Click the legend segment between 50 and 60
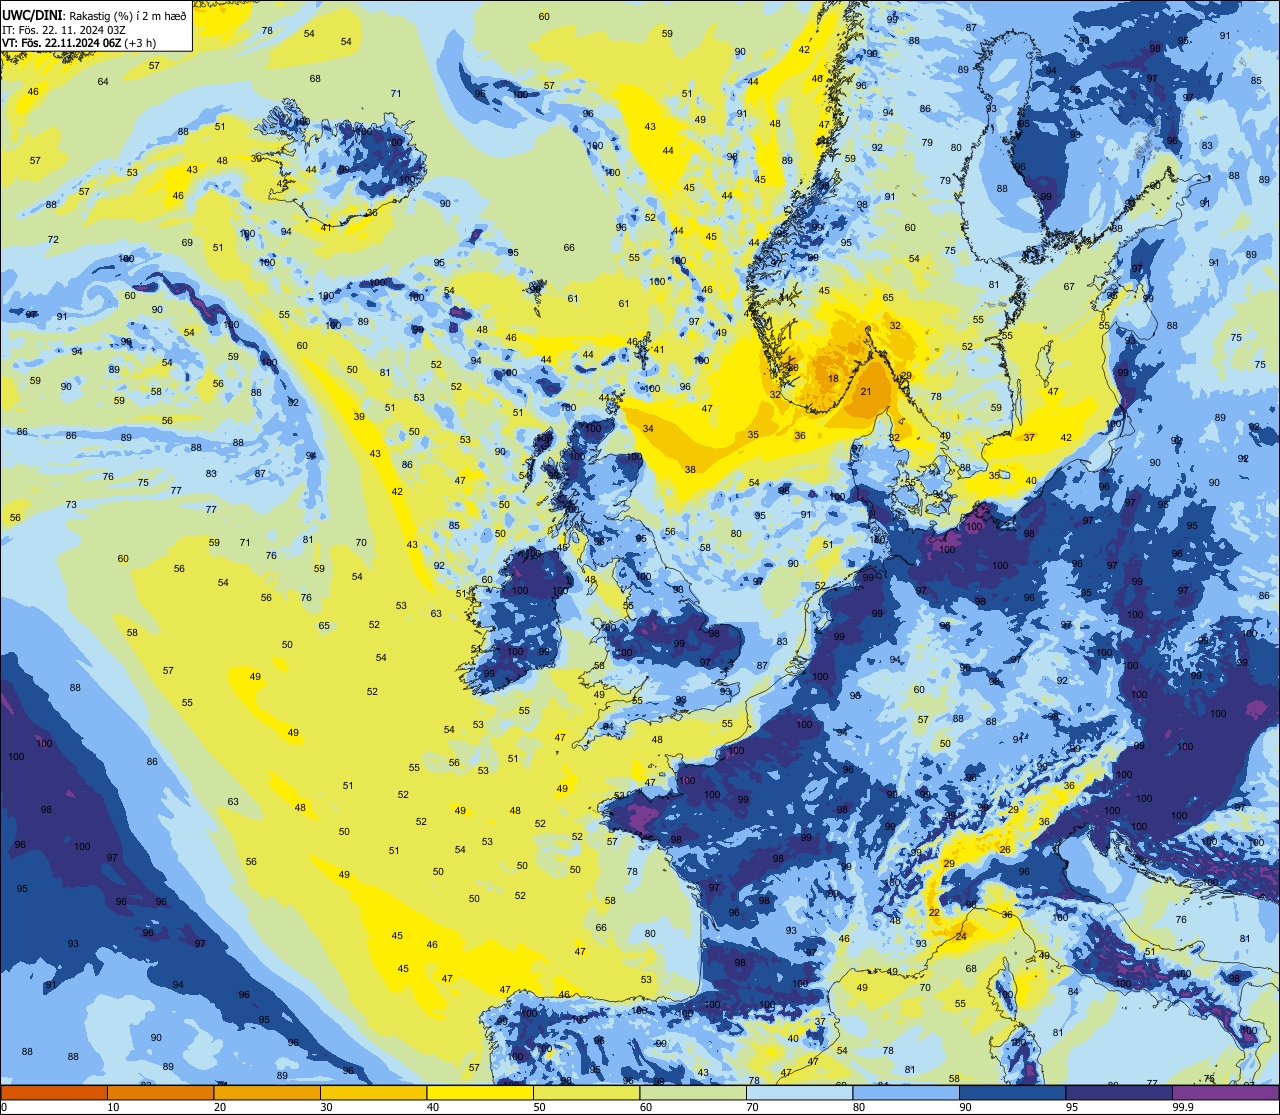The image size is (1280, 1115). [586, 1092]
